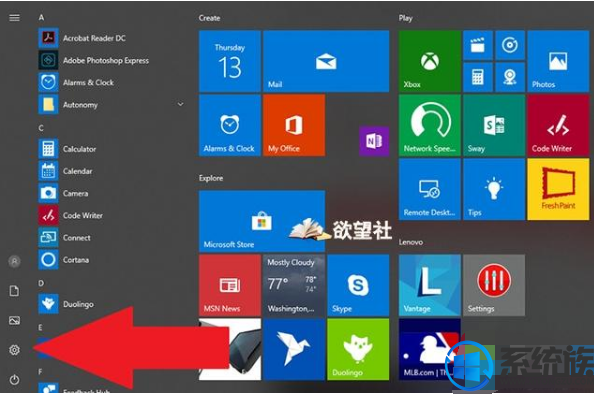Open the Thursday 13 calendar tile

point(230,61)
